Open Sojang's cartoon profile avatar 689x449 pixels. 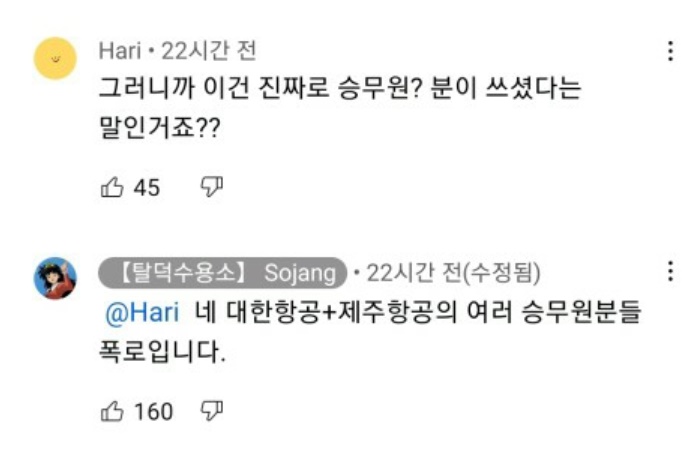pos(55,278)
